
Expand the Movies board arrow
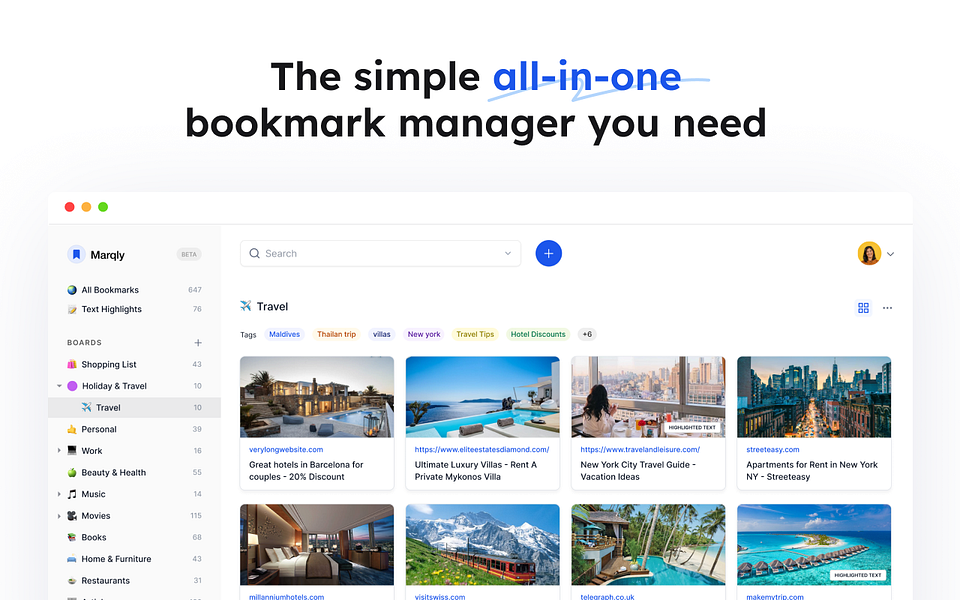click(x=59, y=516)
